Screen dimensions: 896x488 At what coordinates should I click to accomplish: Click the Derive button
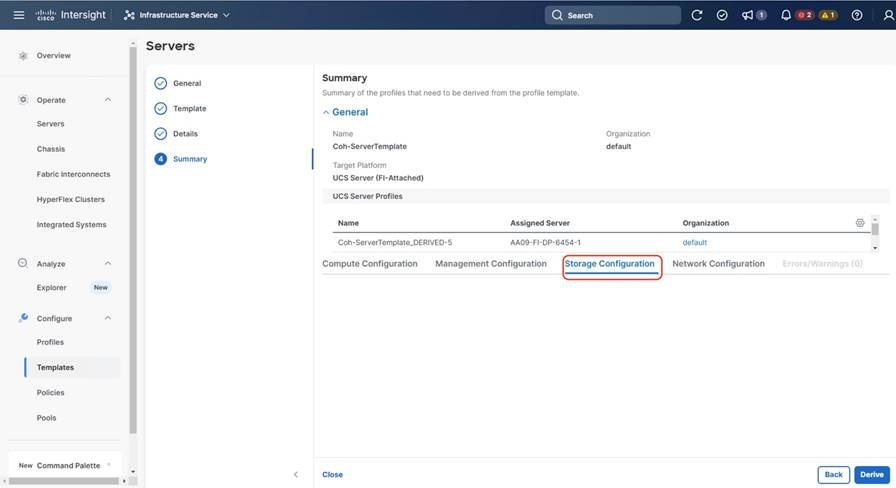click(872, 474)
